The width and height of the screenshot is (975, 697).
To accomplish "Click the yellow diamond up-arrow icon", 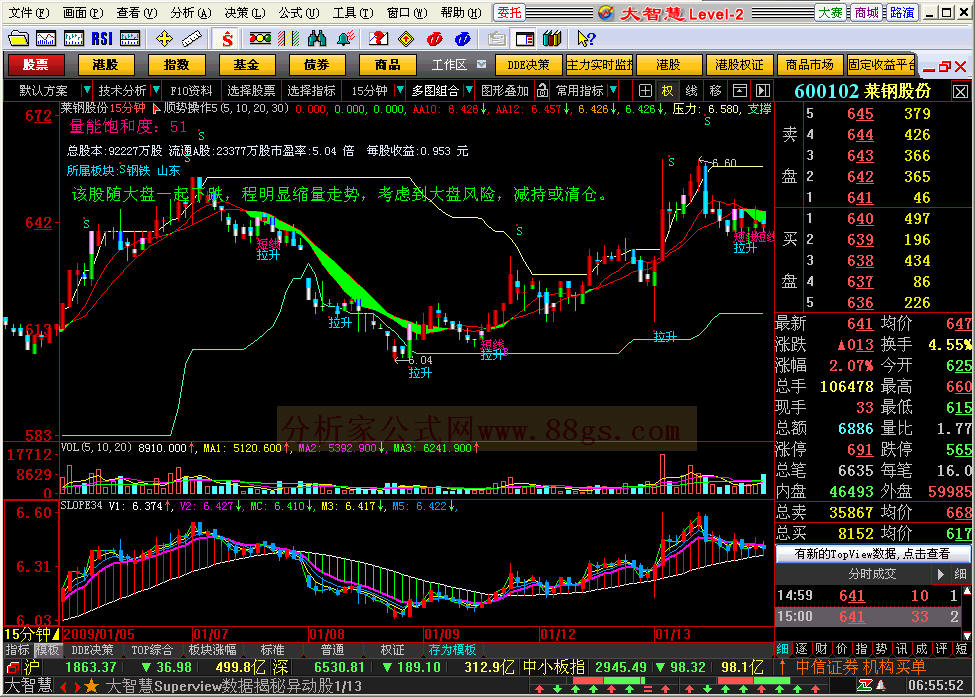I will point(406,39).
